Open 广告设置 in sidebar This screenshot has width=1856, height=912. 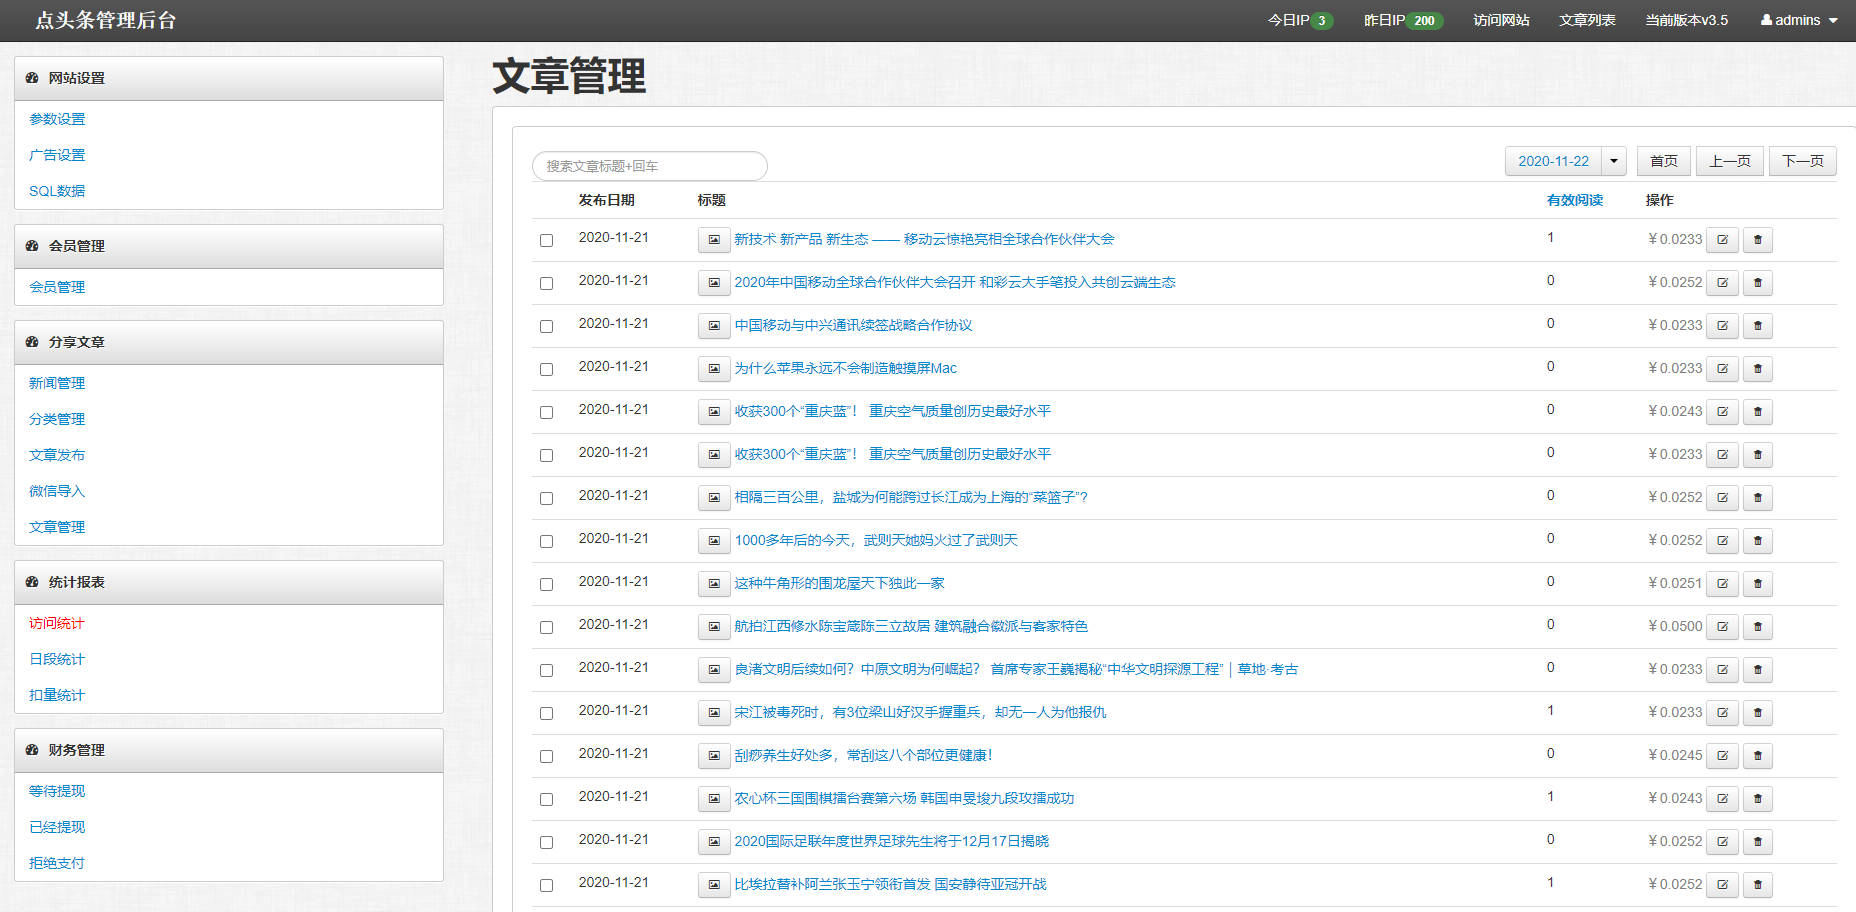[x=57, y=155]
